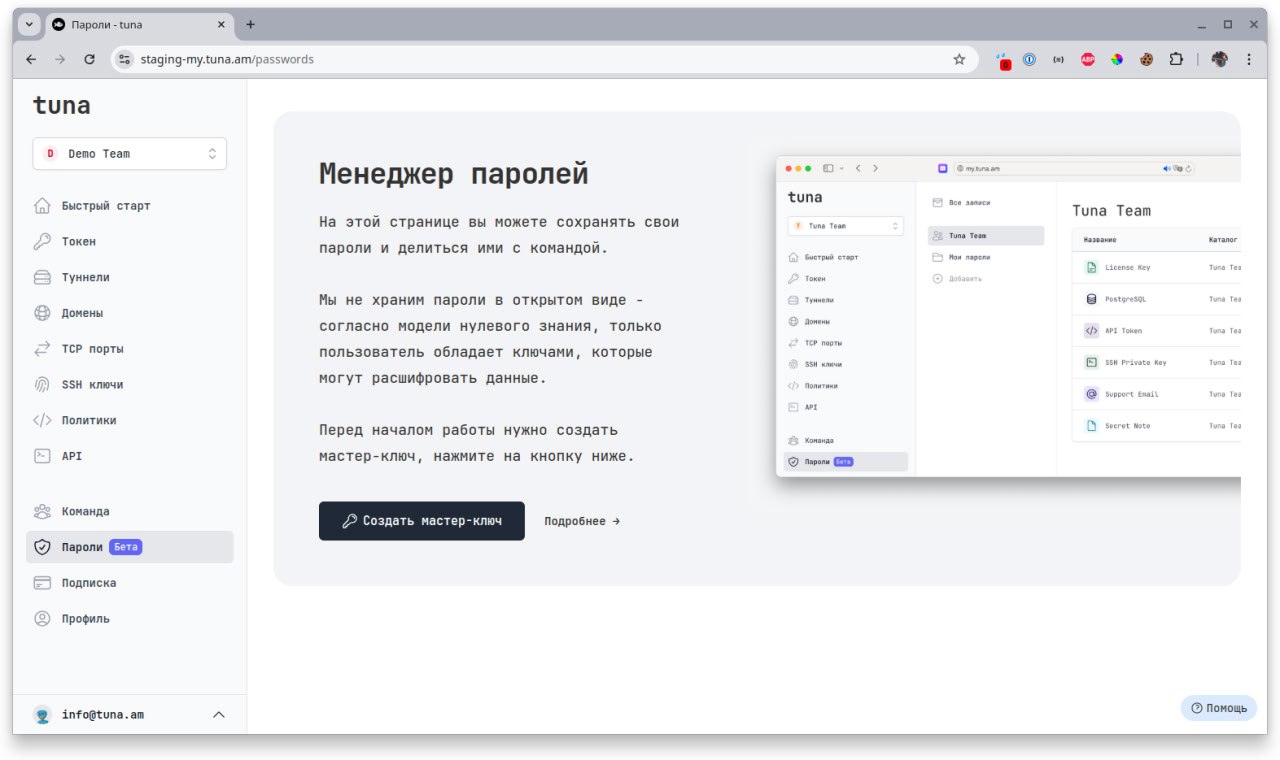Click the Профиль user icon in sidebar

pos(42,619)
